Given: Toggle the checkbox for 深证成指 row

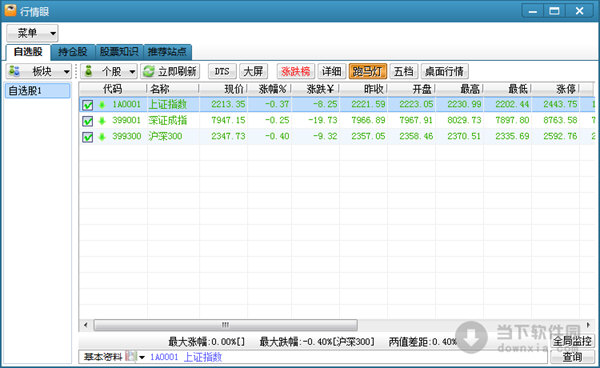Looking at the screenshot, I should coord(88,121).
